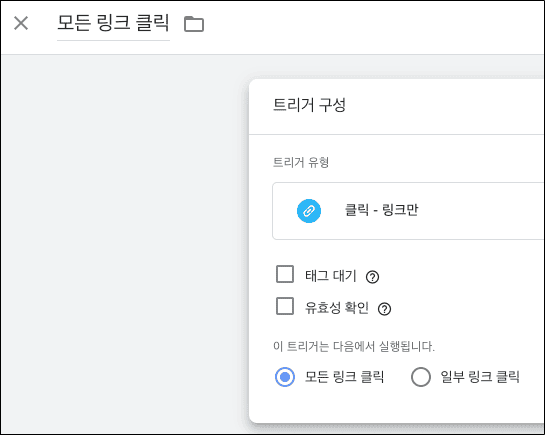Screen dimensions: 545x435
Task: Select the 일부 링크 클릭 radio button
Action: (421, 377)
